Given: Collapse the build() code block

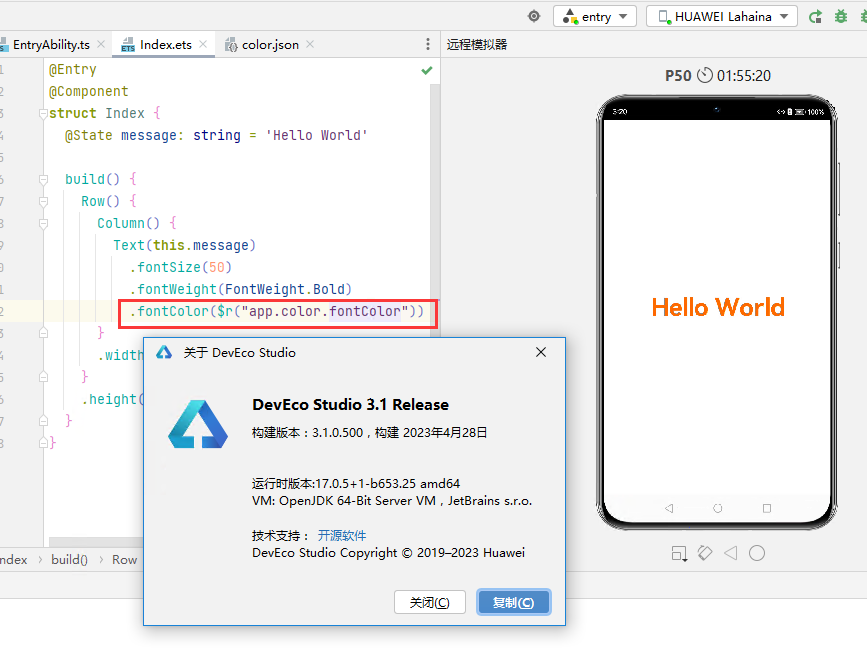Looking at the screenshot, I should point(43,179).
